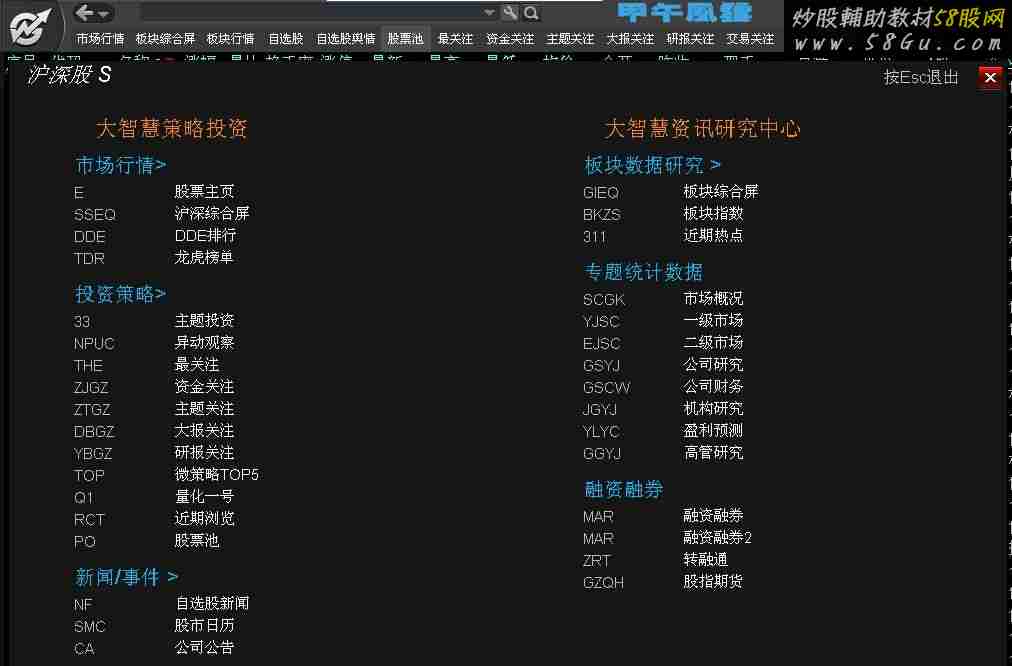The height and width of the screenshot is (666, 1012).
Task: Open the blue 市场行情> section heading
Action: 121,165
